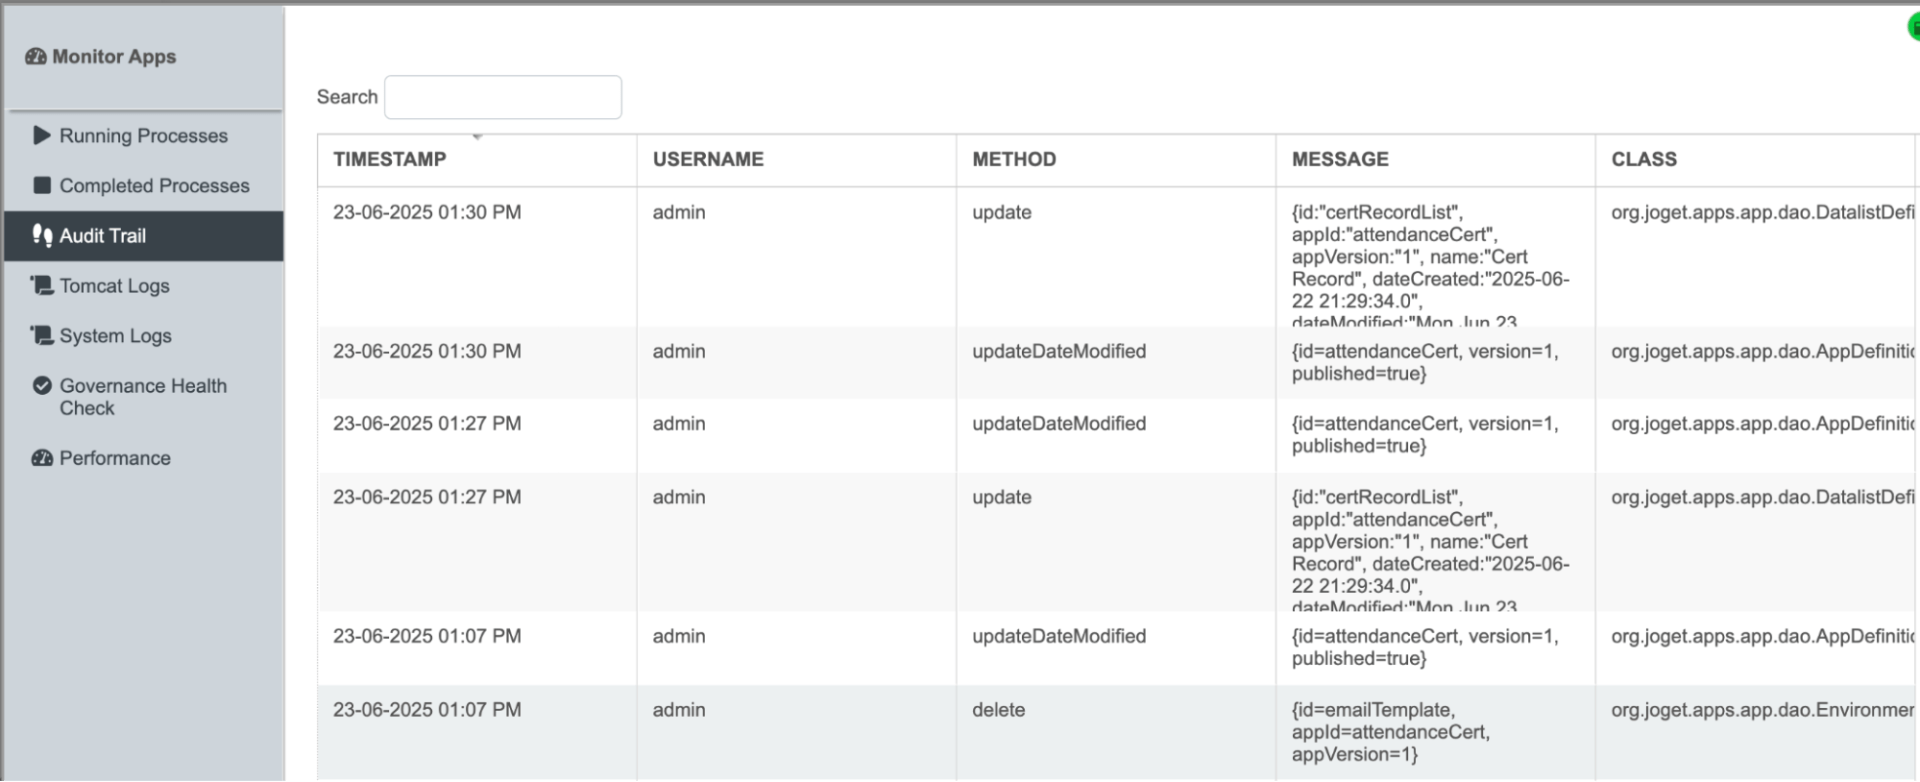Click the Governance Health Check checkmark icon
This screenshot has width=1920, height=782.
[x=42, y=385]
